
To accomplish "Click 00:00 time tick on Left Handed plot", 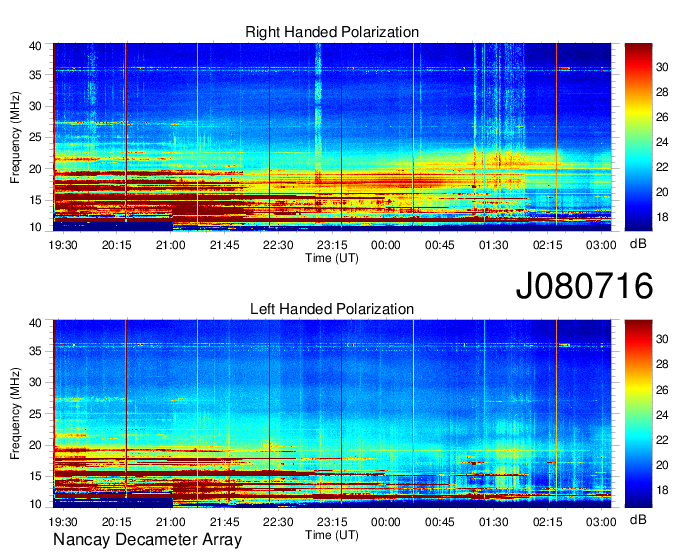I will [386, 522].
